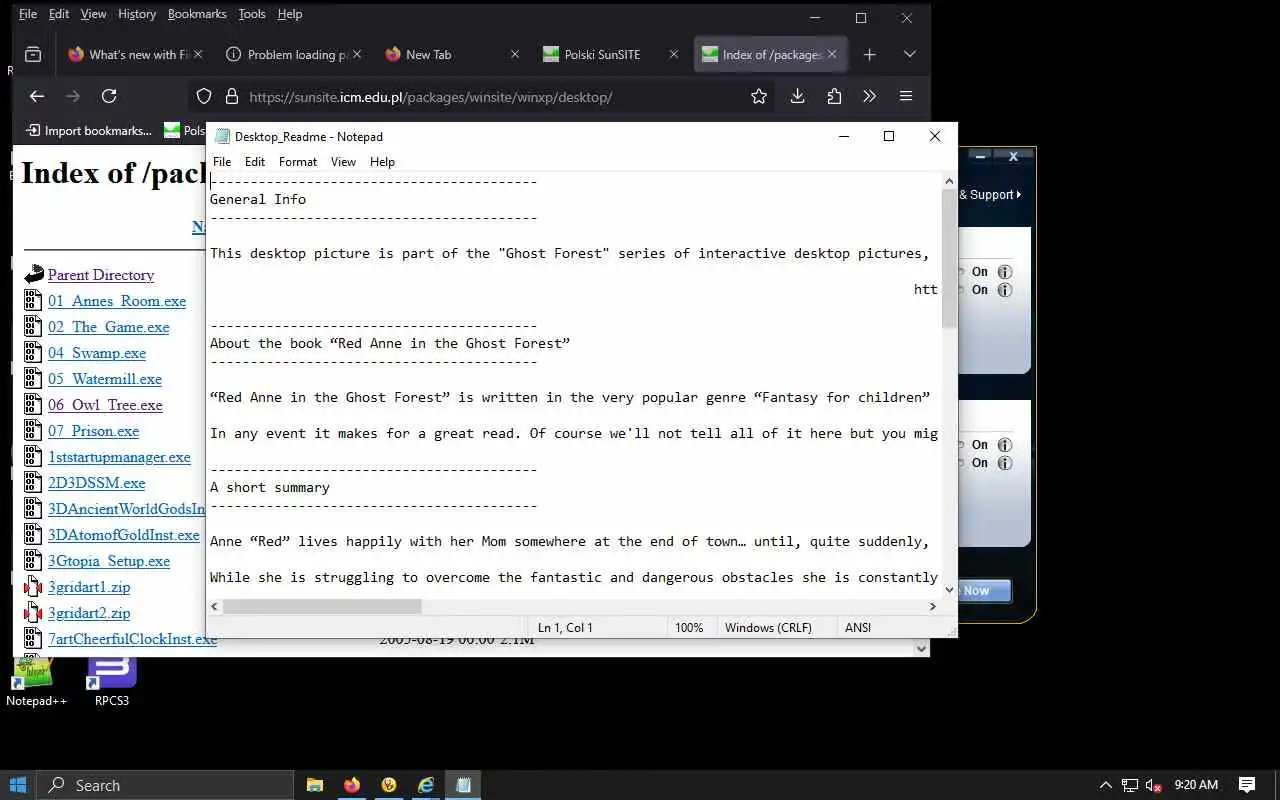Viewport: 1280px width, 800px height.
Task: Open Notepad Help menu
Action: pyautogui.click(x=382, y=161)
